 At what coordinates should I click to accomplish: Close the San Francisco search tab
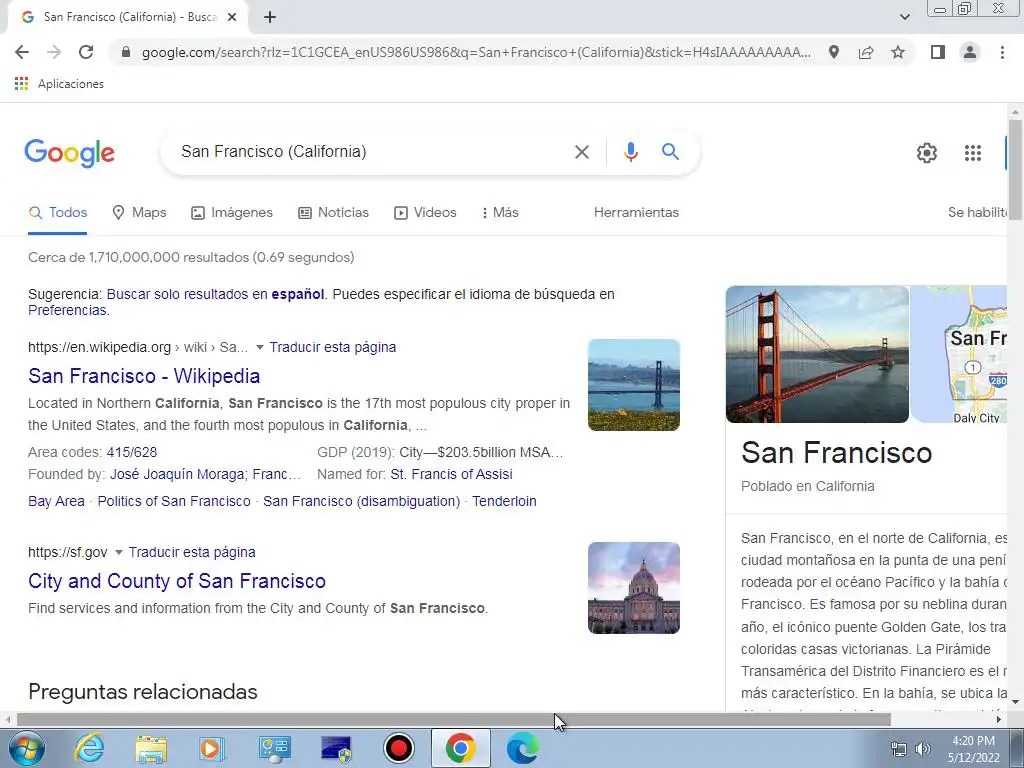coord(232,18)
